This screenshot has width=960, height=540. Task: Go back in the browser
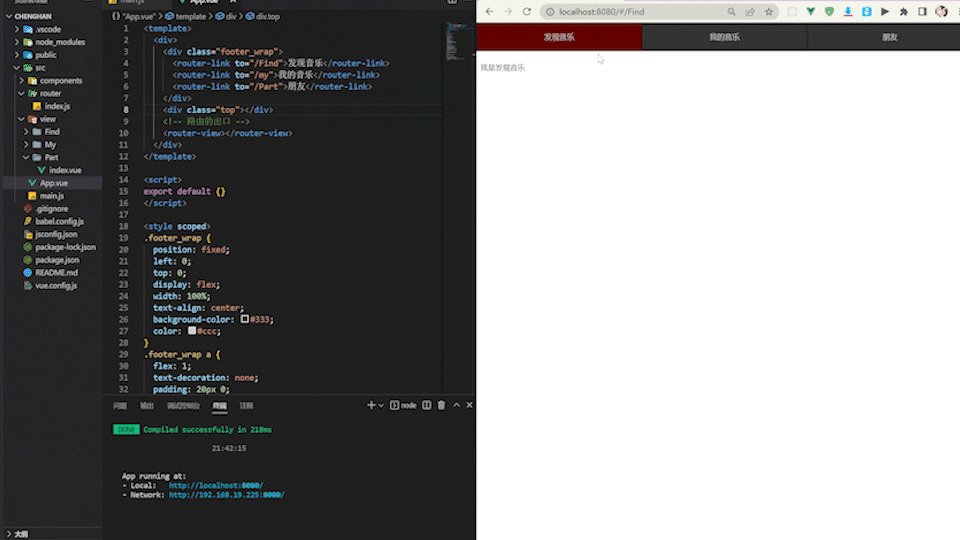[489, 12]
